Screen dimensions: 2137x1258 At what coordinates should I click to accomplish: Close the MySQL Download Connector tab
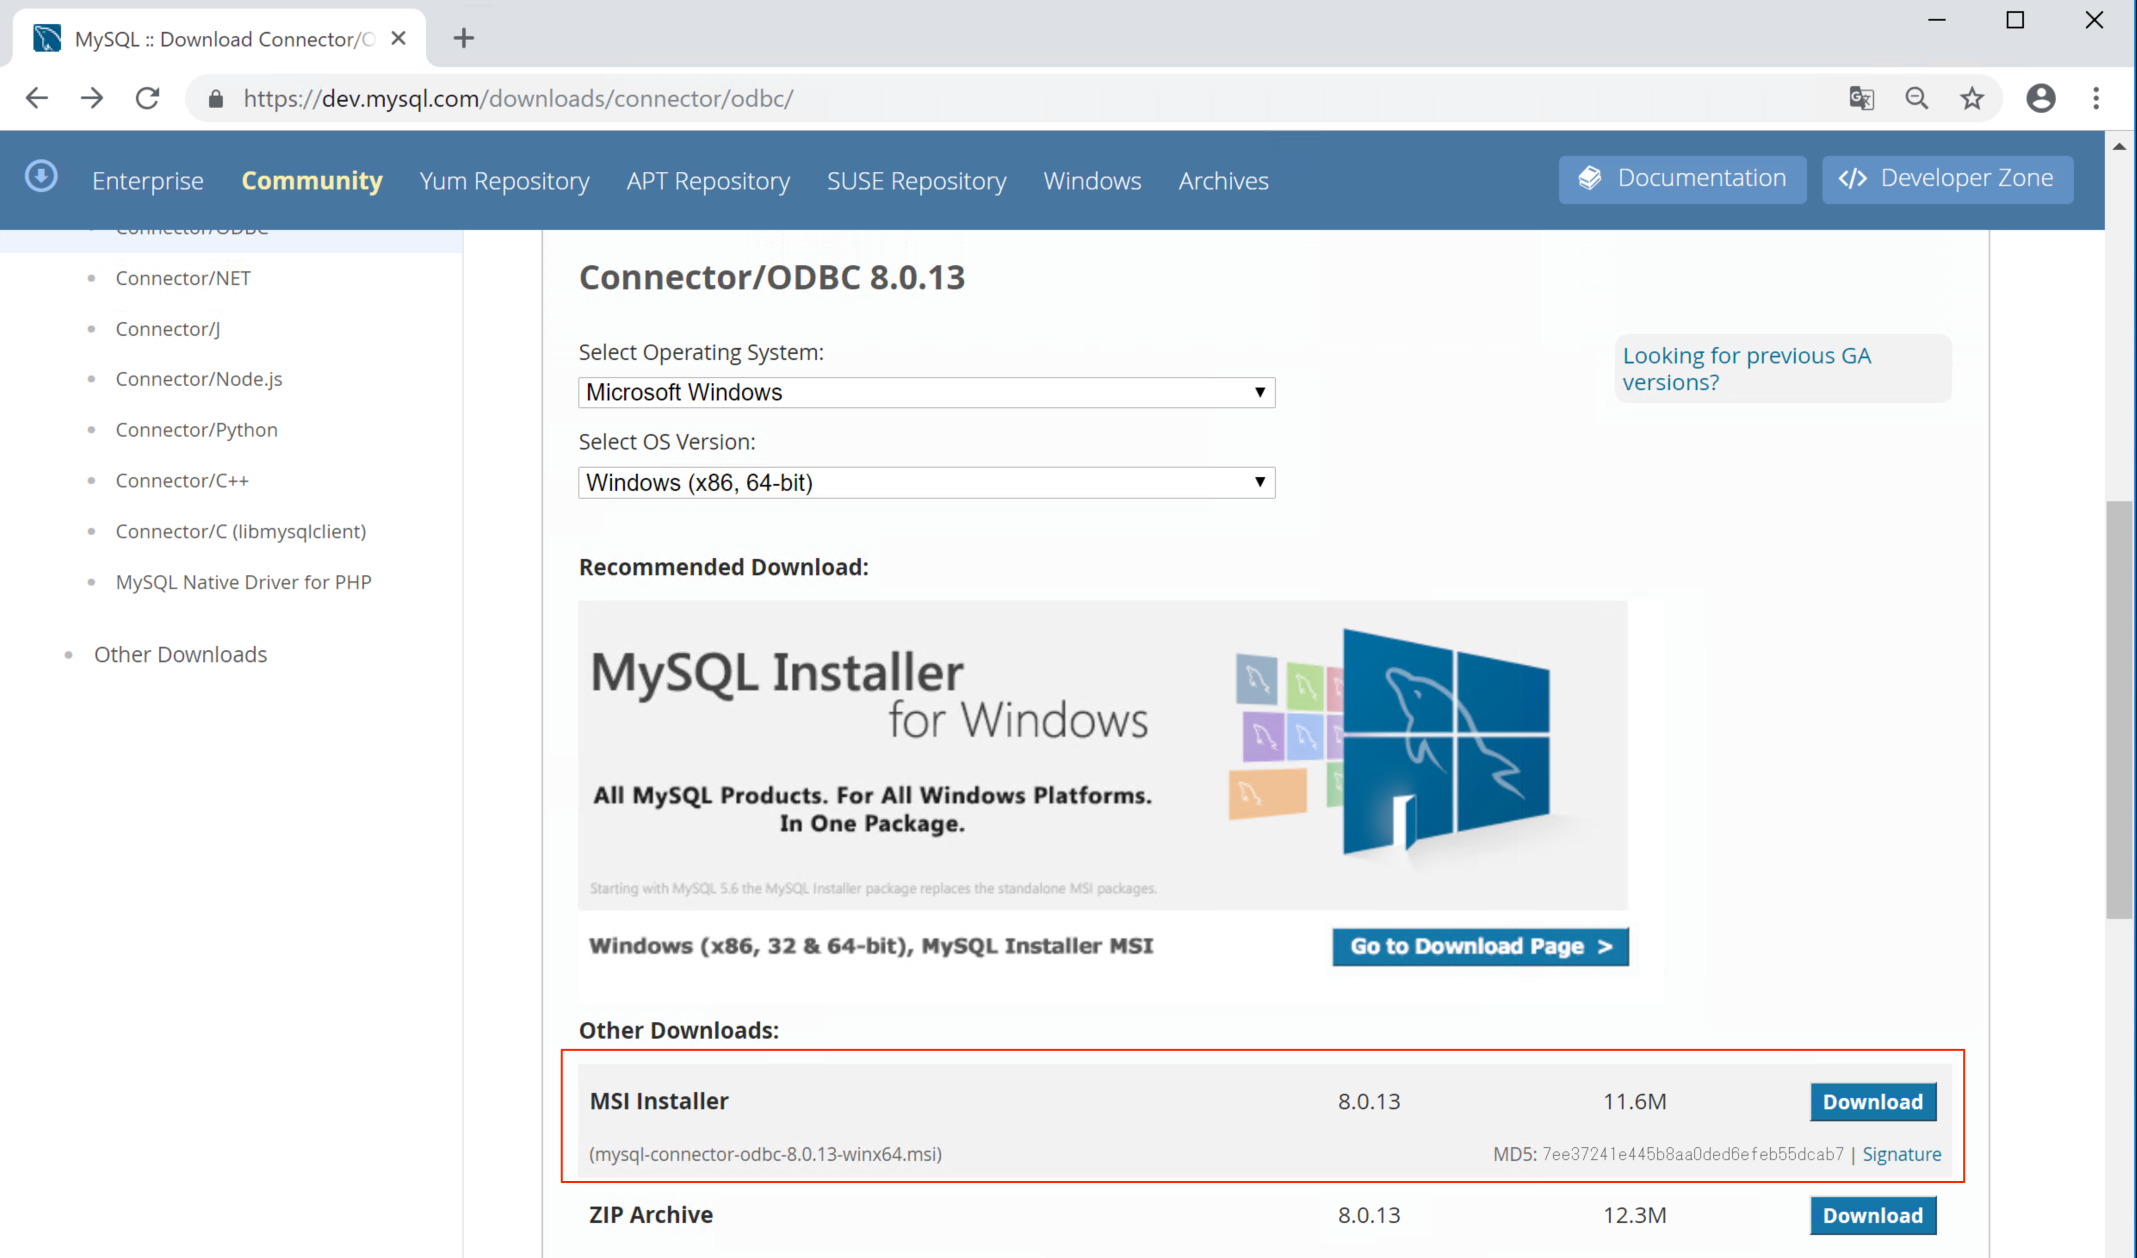(398, 38)
